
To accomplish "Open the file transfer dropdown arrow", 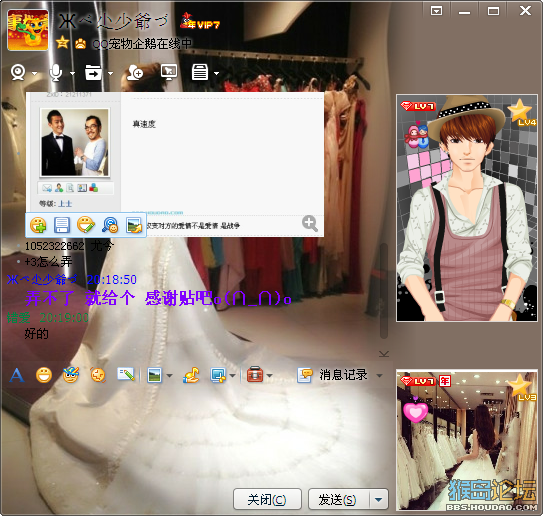I will coord(110,73).
